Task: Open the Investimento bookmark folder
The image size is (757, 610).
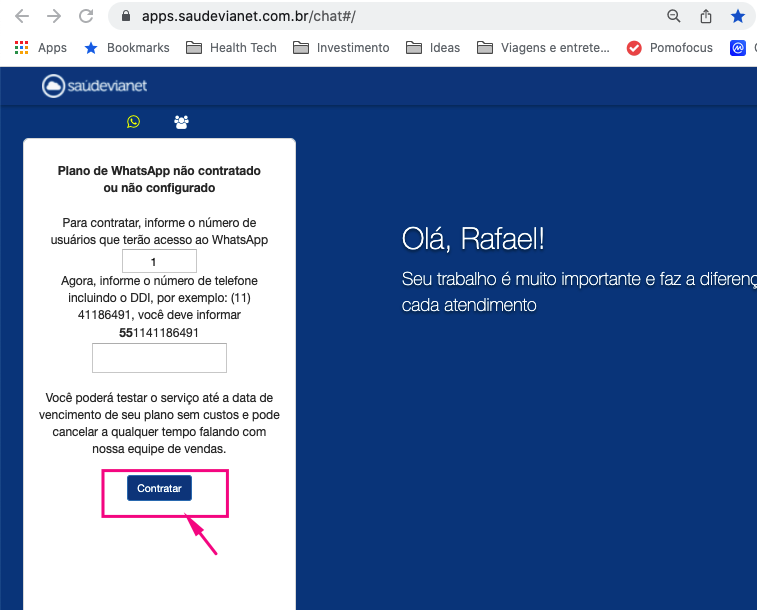Action: pyautogui.click(x=341, y=48)
